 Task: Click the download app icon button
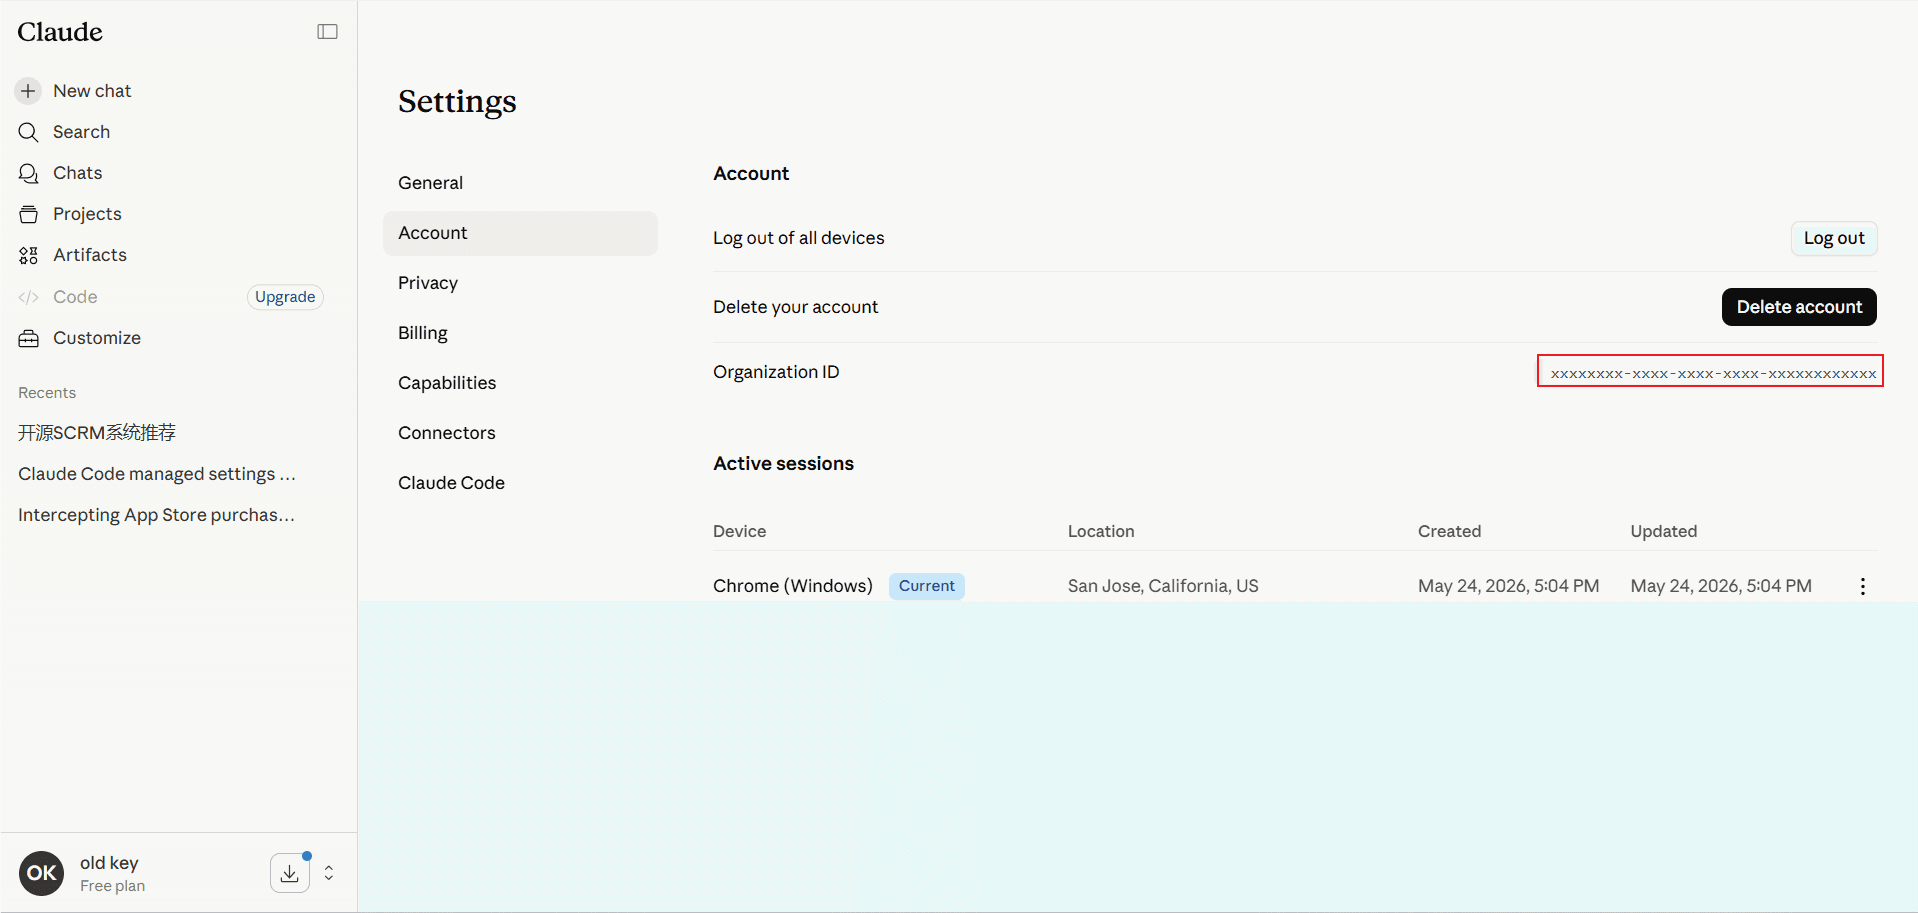tap(290, 873)
